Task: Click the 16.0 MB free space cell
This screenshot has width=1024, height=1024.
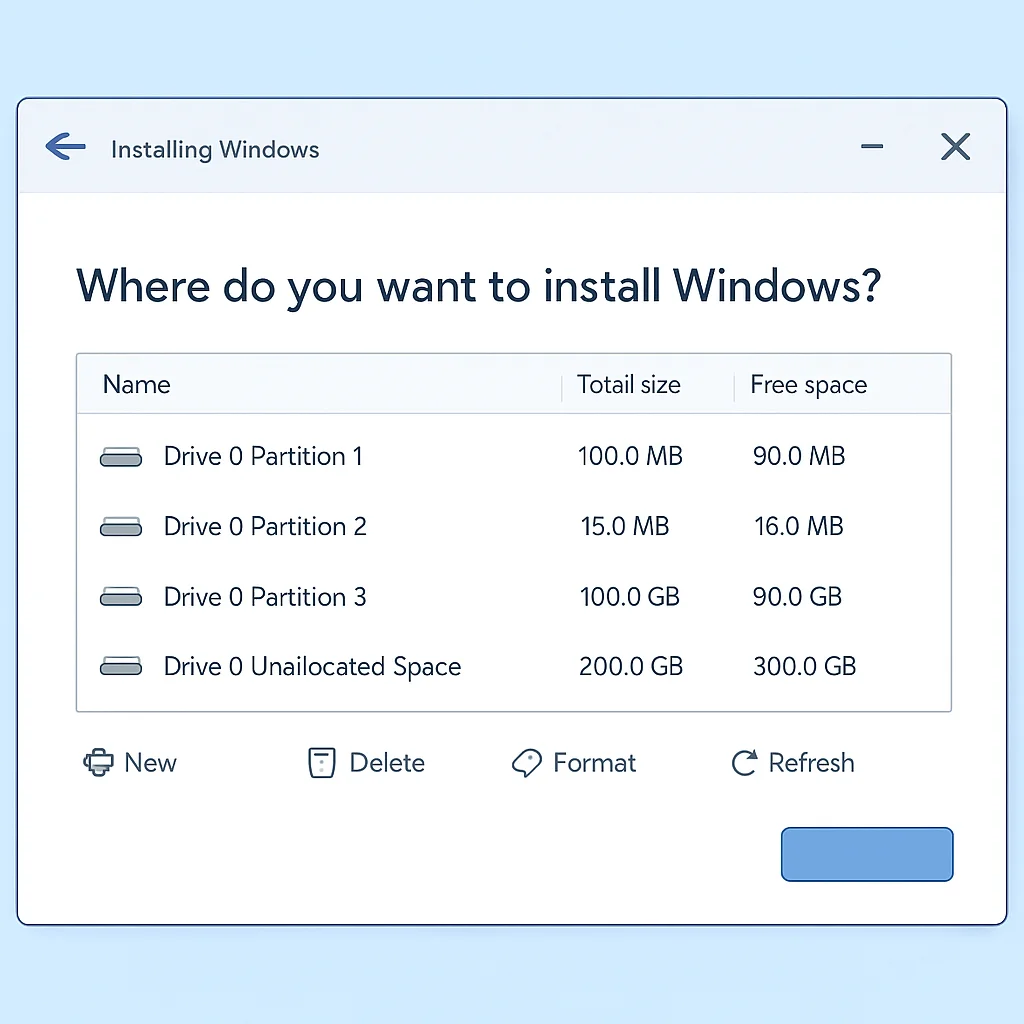Action: click(799, 526)
